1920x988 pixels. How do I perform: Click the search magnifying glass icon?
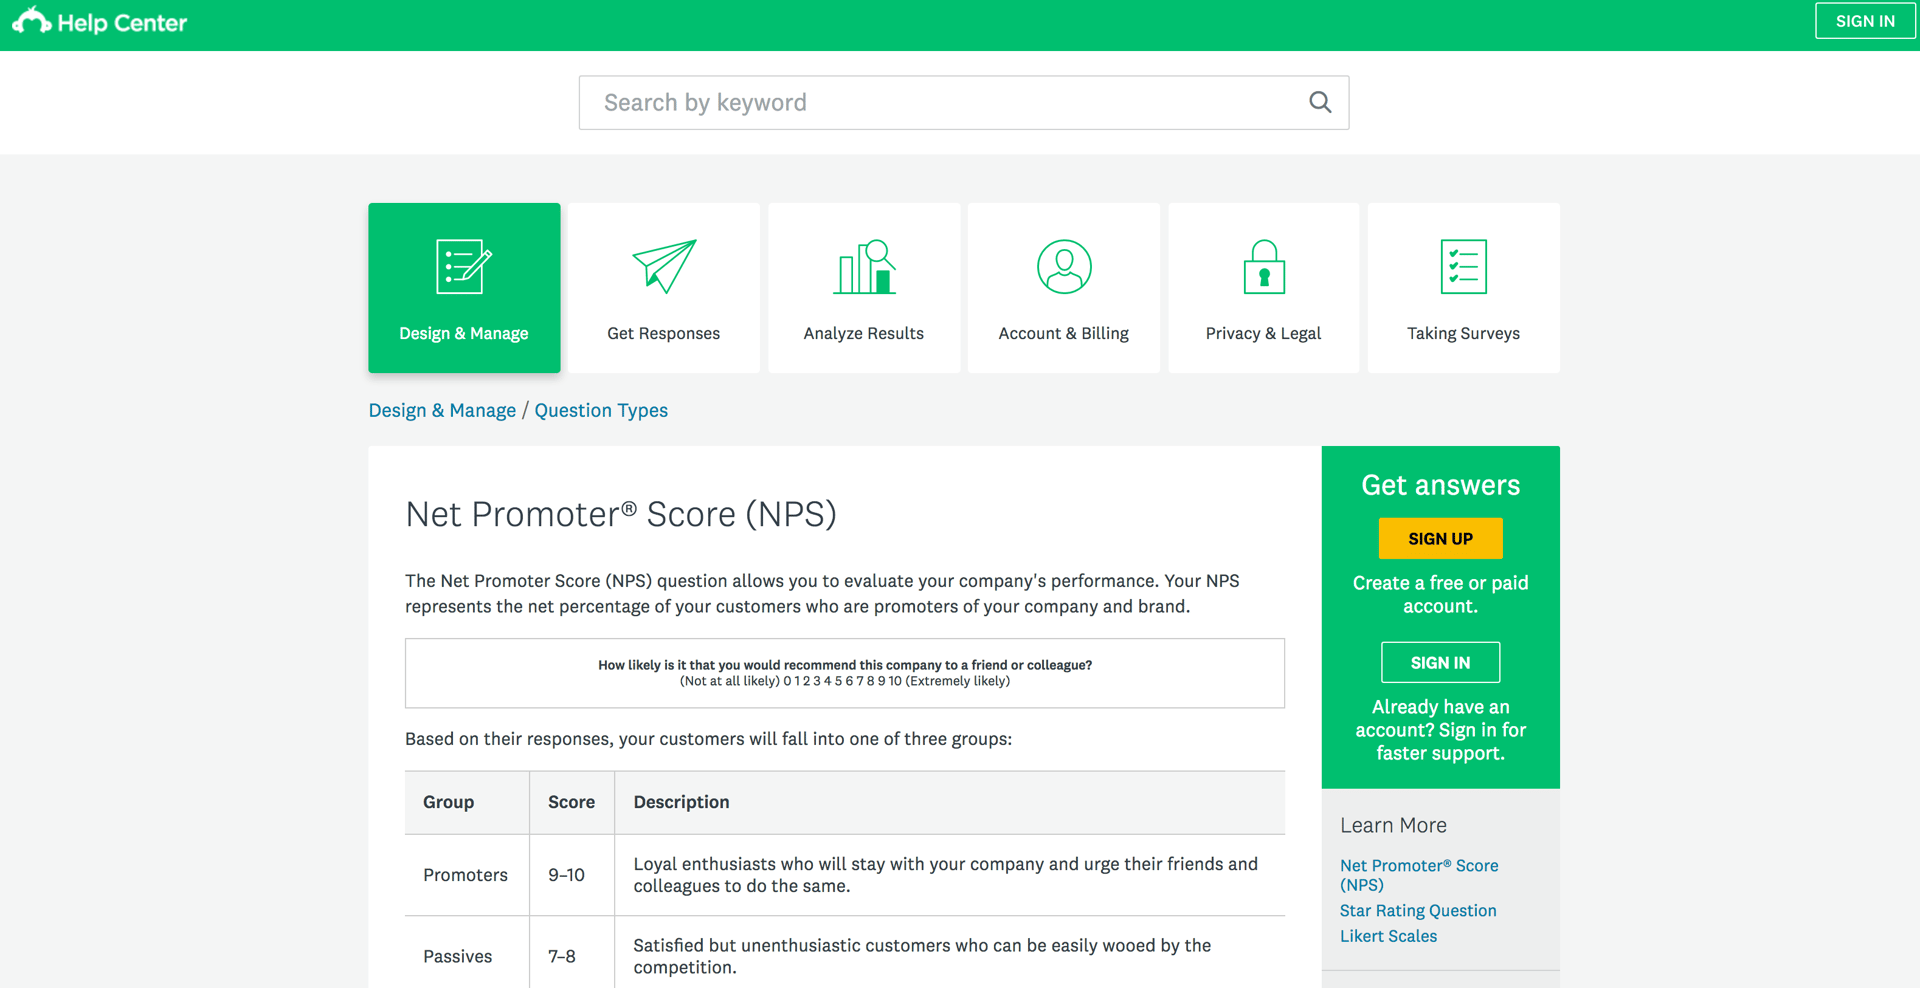coord(1319,102)
